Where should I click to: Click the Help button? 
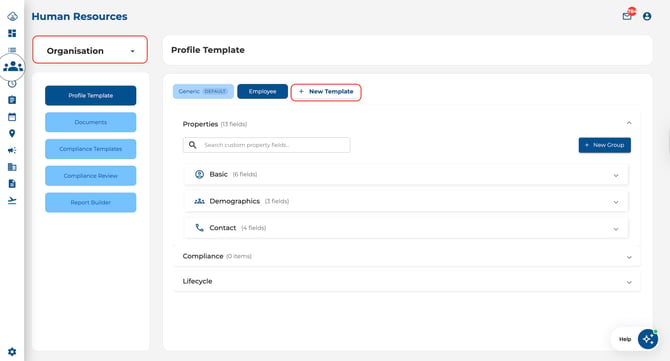pos(625,339)
